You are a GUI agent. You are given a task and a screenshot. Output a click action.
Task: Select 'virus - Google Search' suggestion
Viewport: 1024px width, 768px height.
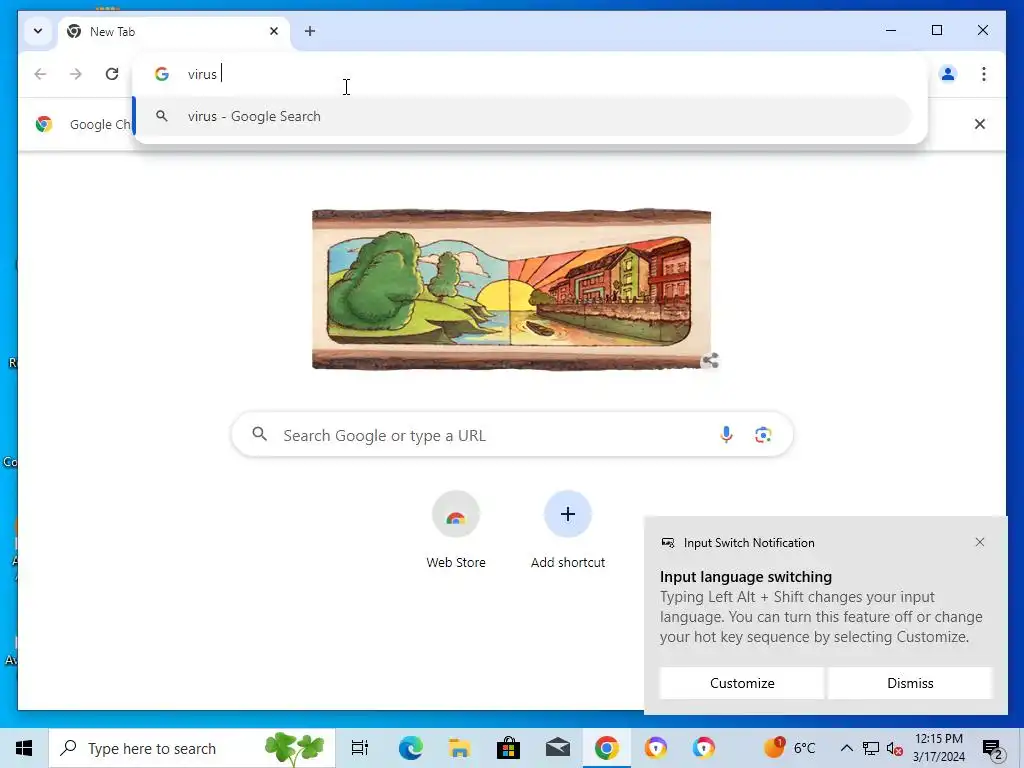click(x=522, y=116)
